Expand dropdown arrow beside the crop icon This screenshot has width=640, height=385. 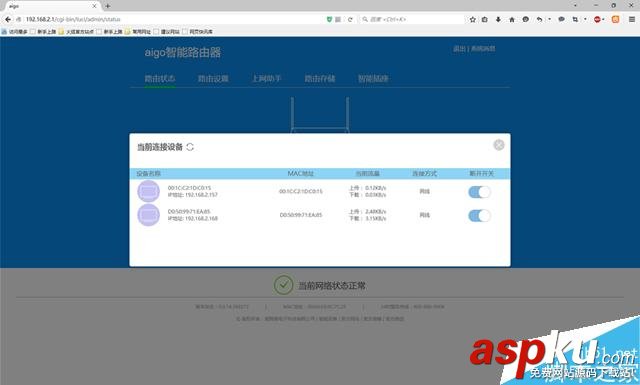tap(585, 19)
